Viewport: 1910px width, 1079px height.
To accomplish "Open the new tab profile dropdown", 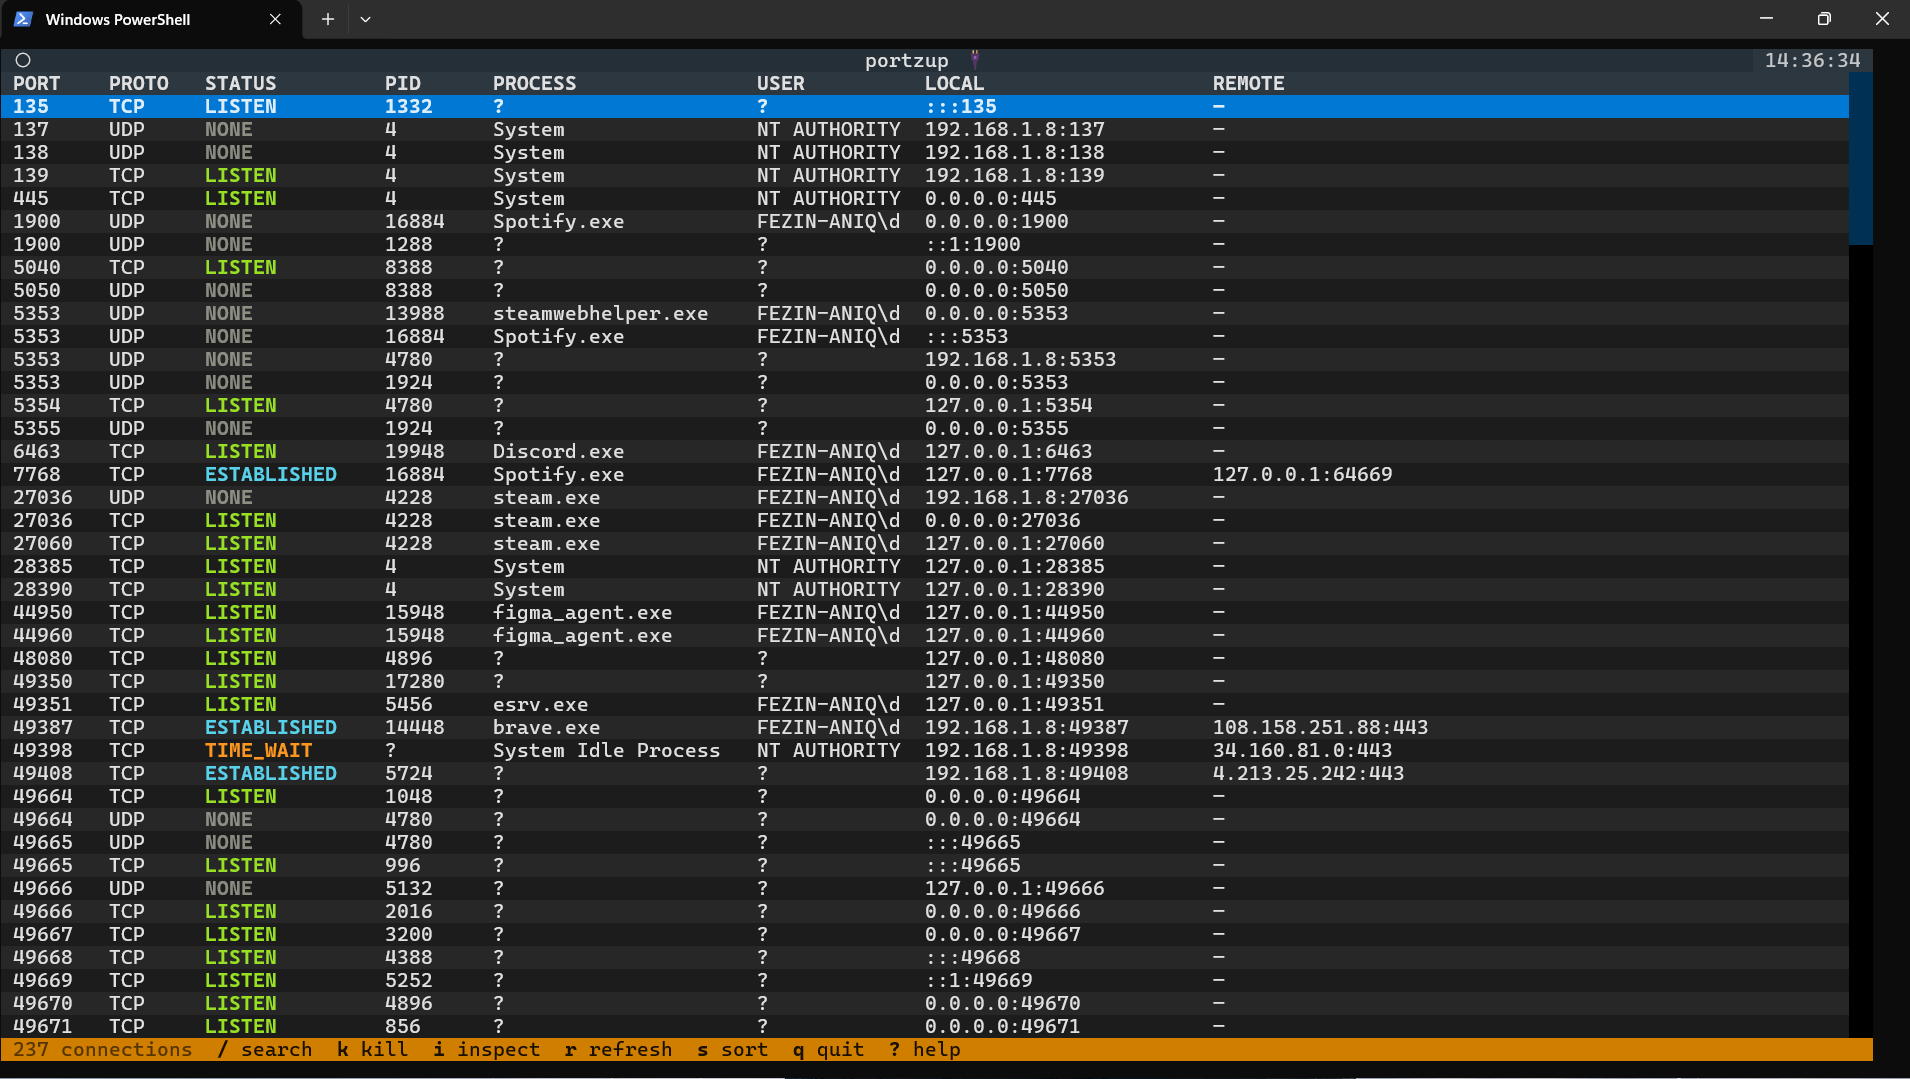I will tap(365, 19).
